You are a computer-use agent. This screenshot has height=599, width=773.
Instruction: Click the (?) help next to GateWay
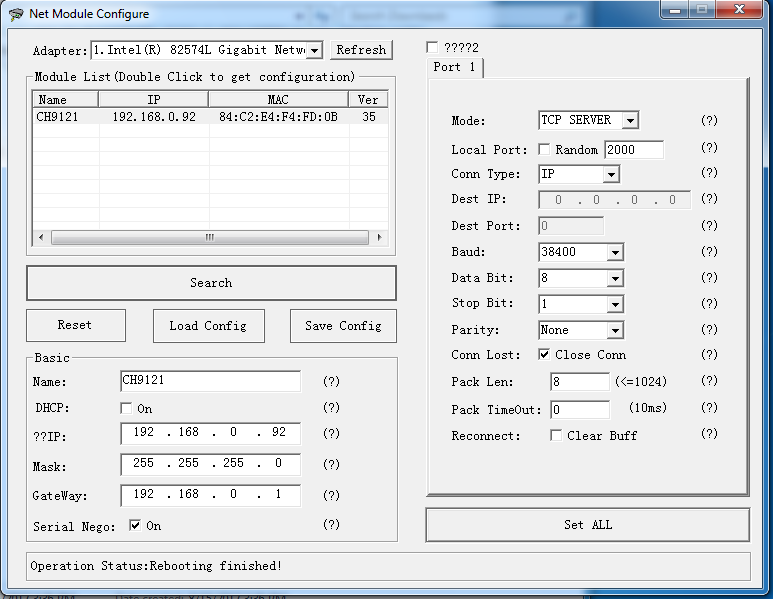[331, 495]
